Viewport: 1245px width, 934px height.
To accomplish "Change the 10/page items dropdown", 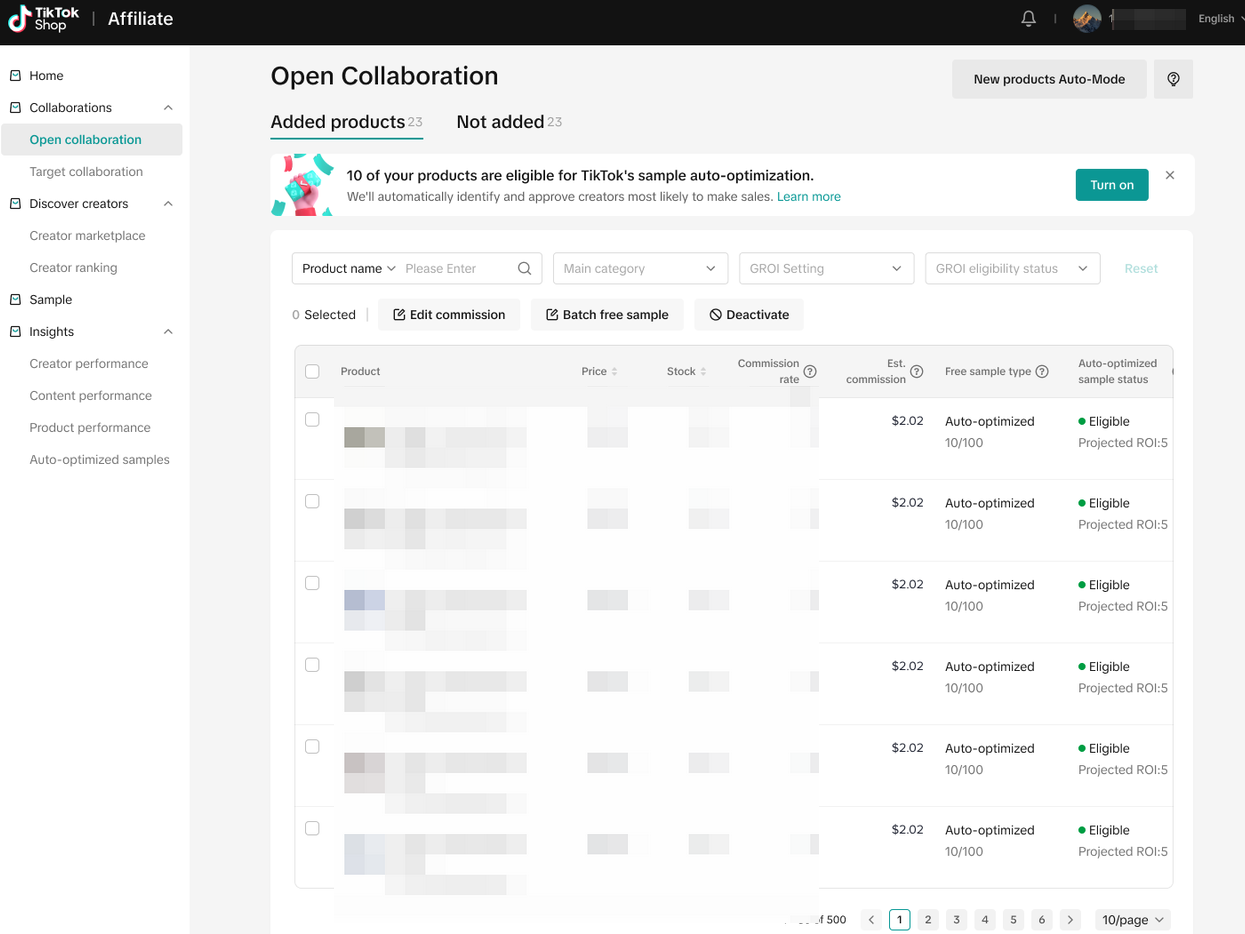I will tap(1132, 920).
